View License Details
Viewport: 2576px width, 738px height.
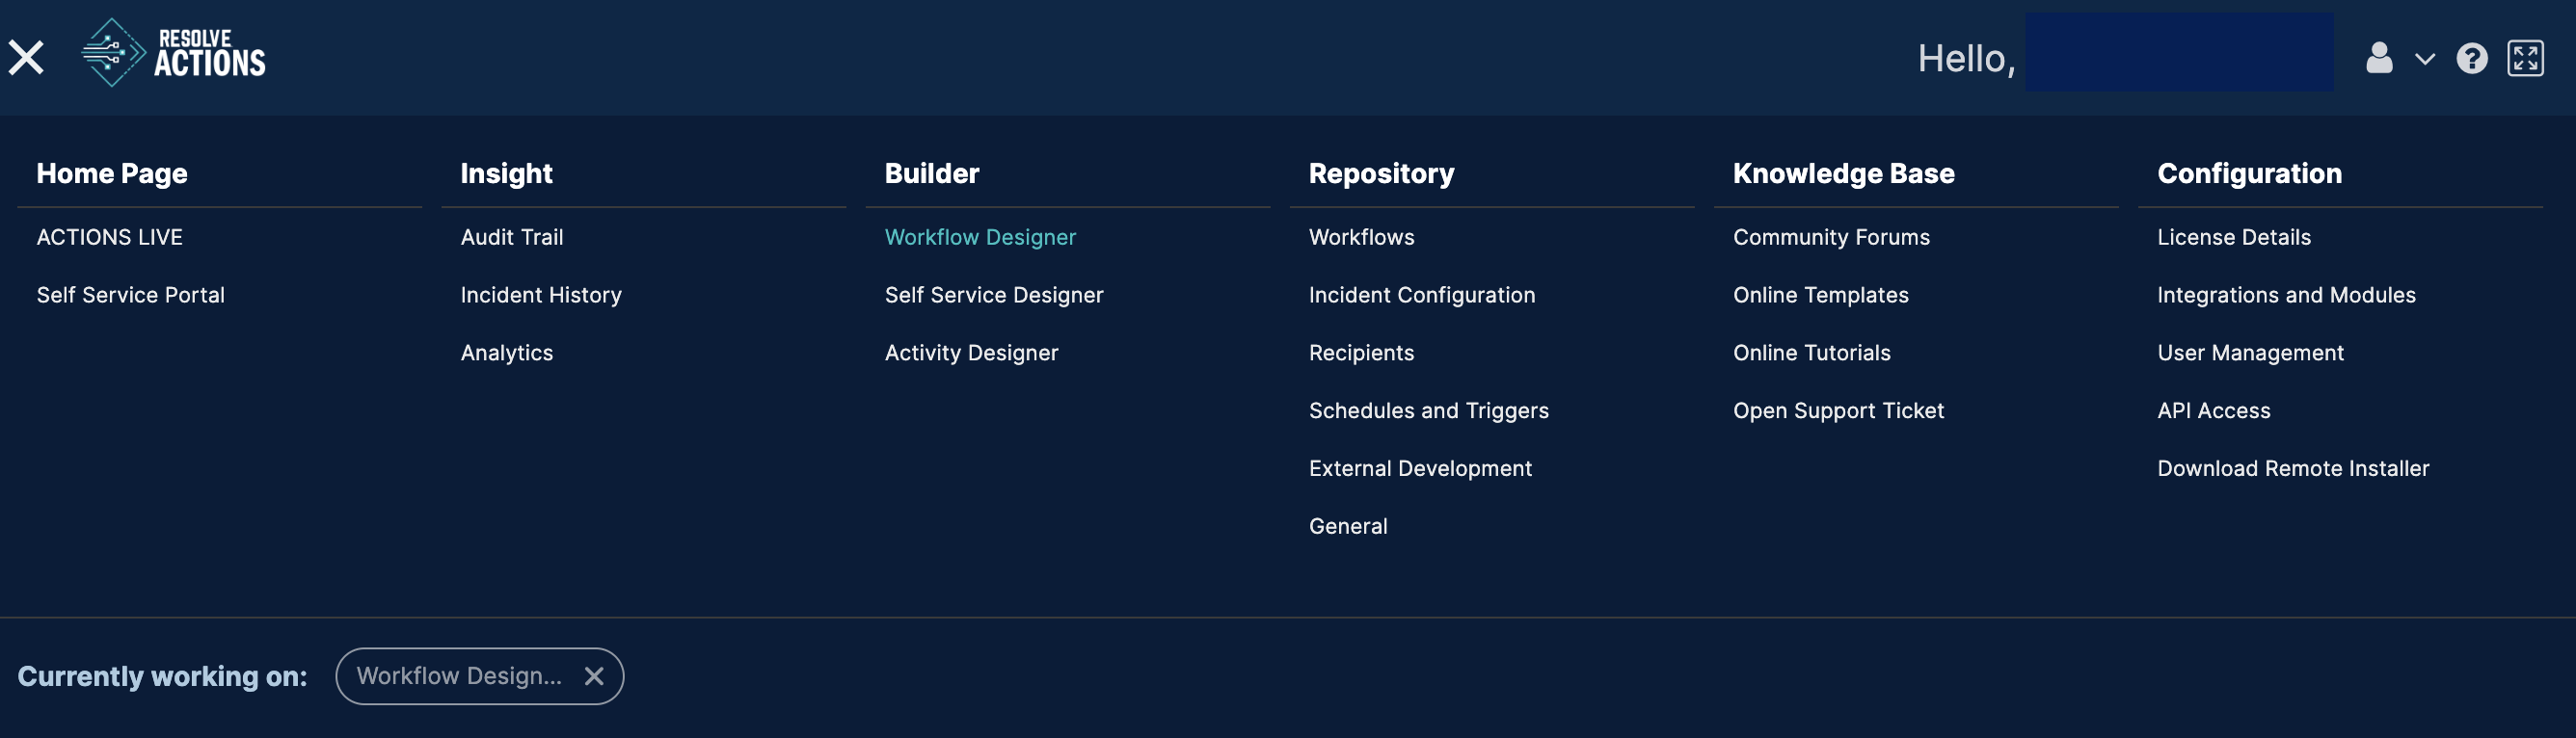click(2233, 237)
